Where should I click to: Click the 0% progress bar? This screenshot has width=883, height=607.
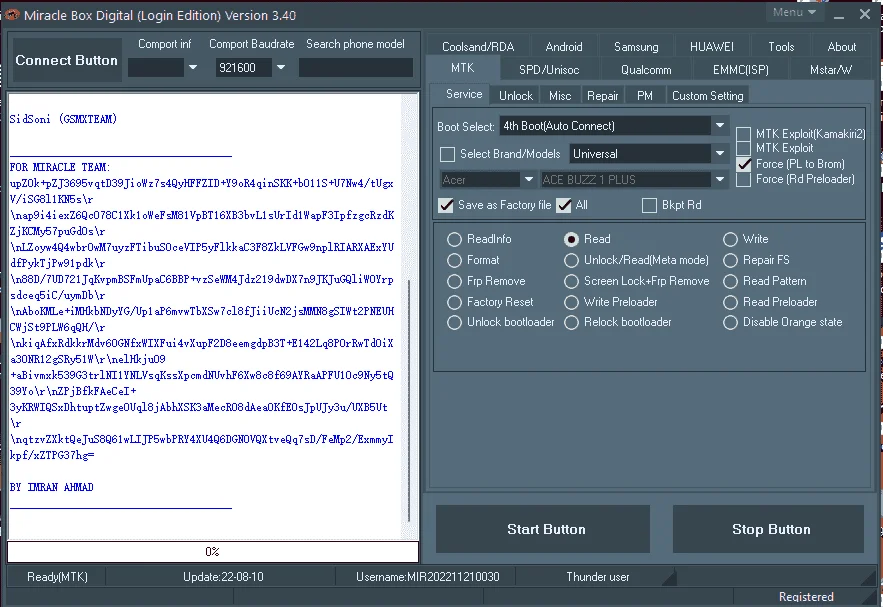pos(213,552)
